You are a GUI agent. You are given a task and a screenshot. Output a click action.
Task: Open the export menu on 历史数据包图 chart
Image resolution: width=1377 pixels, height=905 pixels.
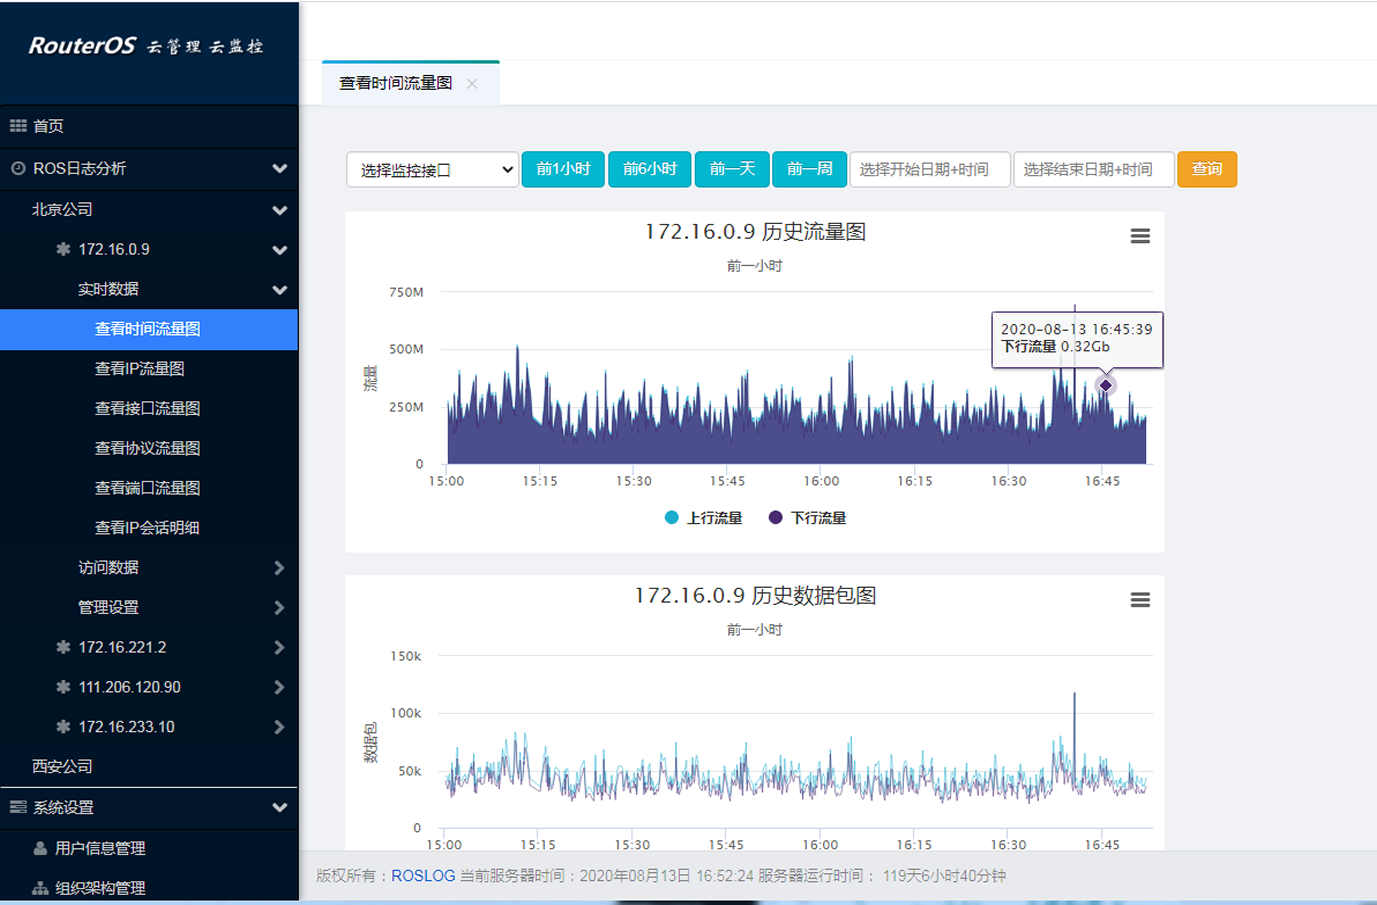pos(1139,599)
